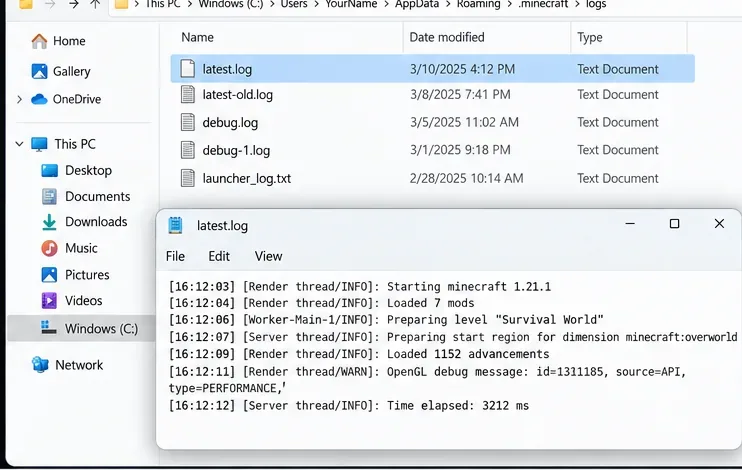Click the debug.log file icon
Image resolution: width=742 pixels, height=470 pixels.
(x=188, y=122)
